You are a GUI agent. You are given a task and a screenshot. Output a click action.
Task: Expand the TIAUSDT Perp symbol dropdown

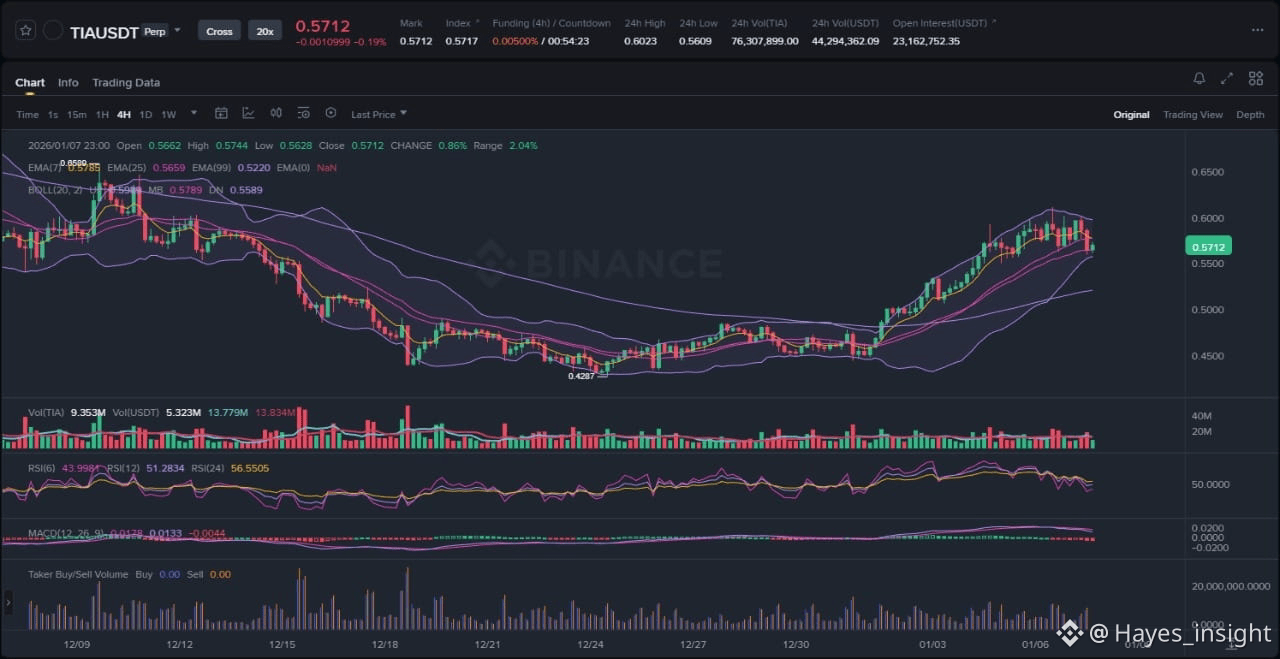pos(177,30)
